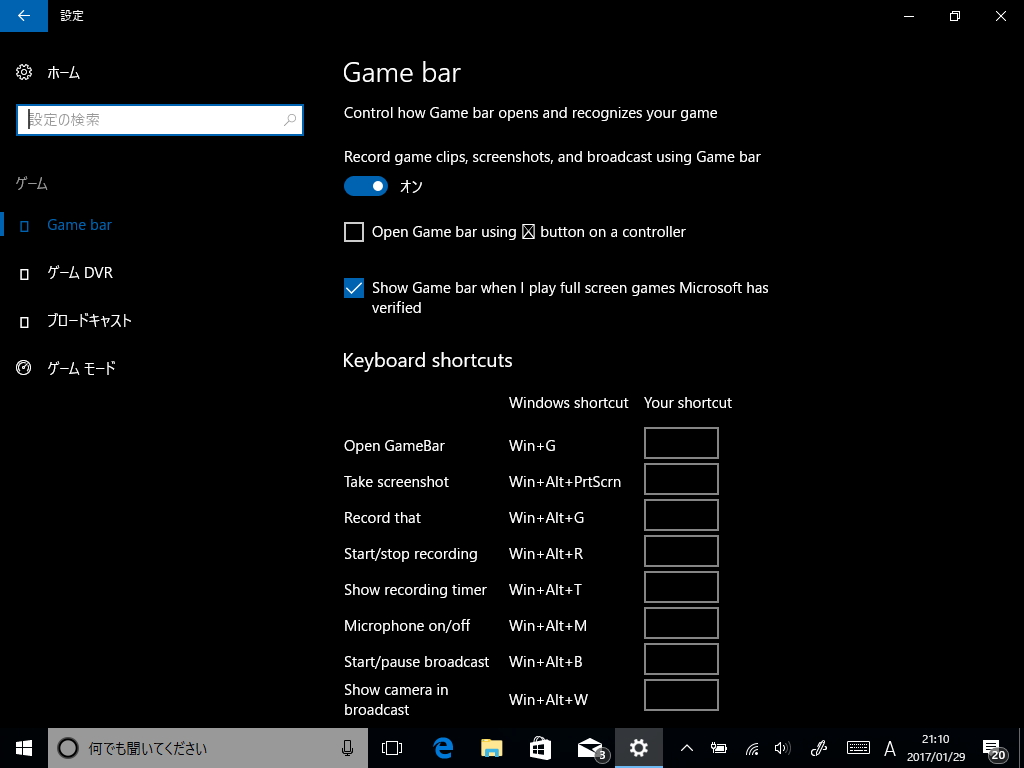The height and width of the screenshot is (768, 1024).
Task: Click the icon beside ゲーム DVR
Action: (24, 274)
